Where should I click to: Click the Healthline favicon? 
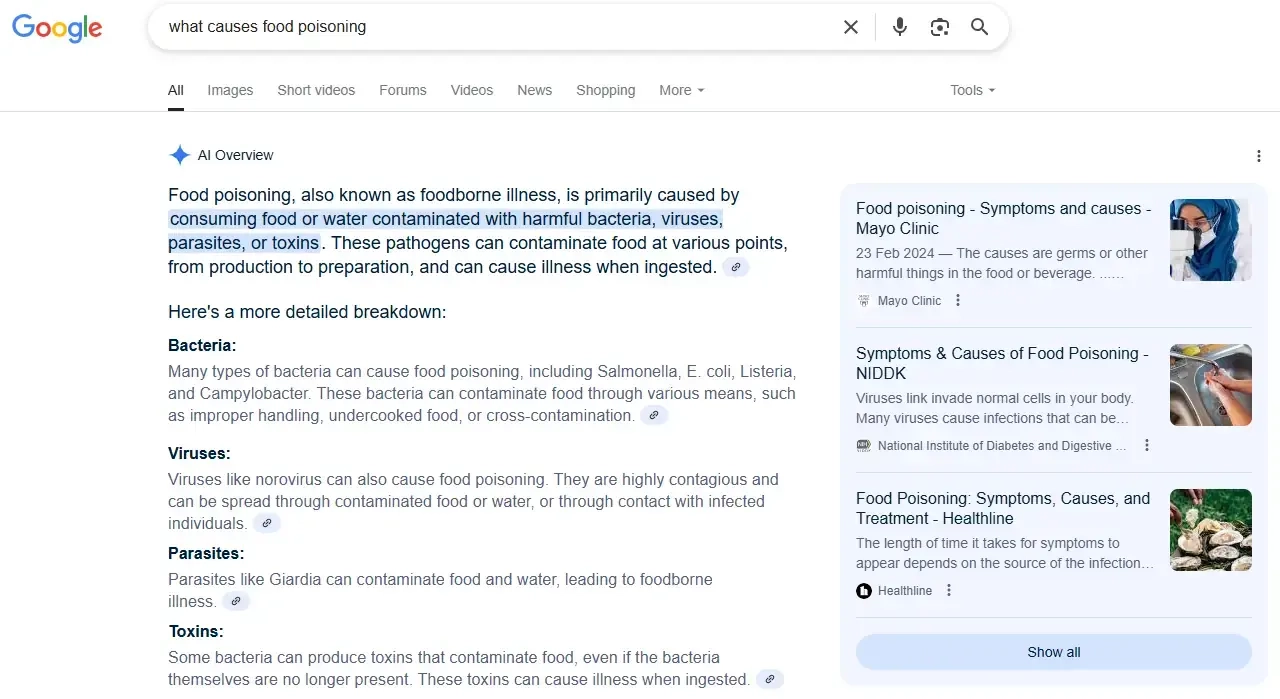pos(864,591)
